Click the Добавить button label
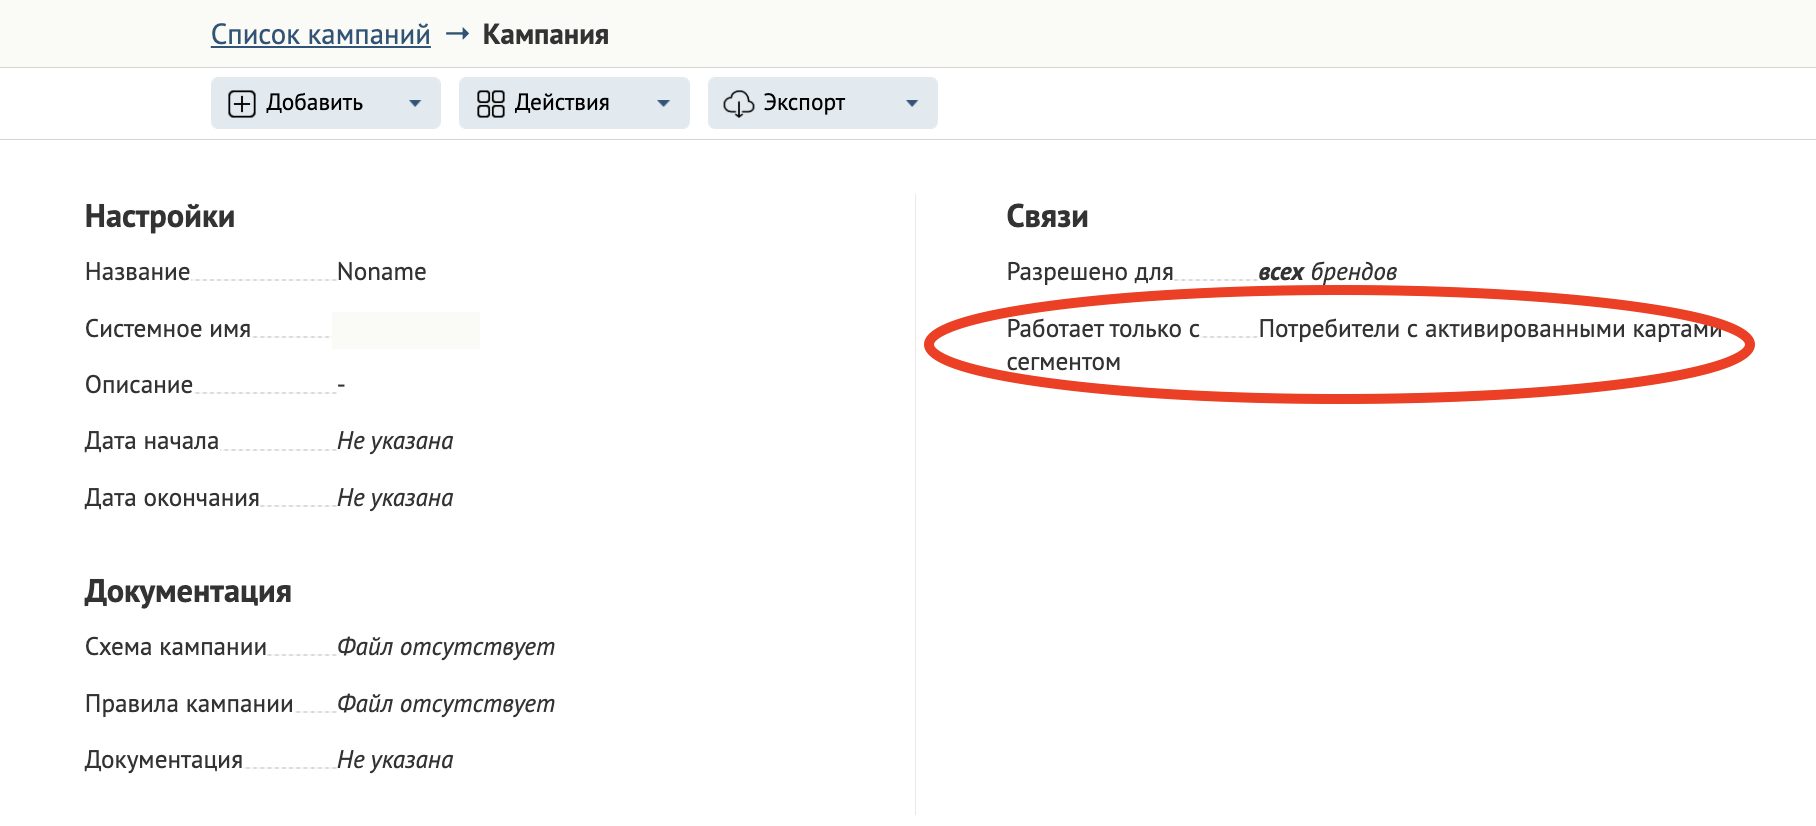Viewport: 1816px width, 826px height. click(x=314, y=103)
